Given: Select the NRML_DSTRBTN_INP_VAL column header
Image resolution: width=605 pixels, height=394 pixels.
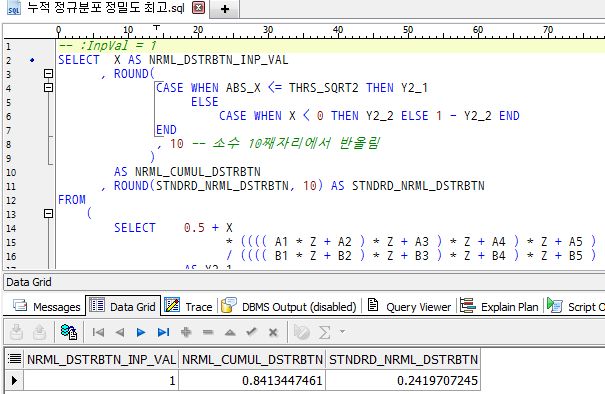Looking at the screenshot, I should pos(101,359).
